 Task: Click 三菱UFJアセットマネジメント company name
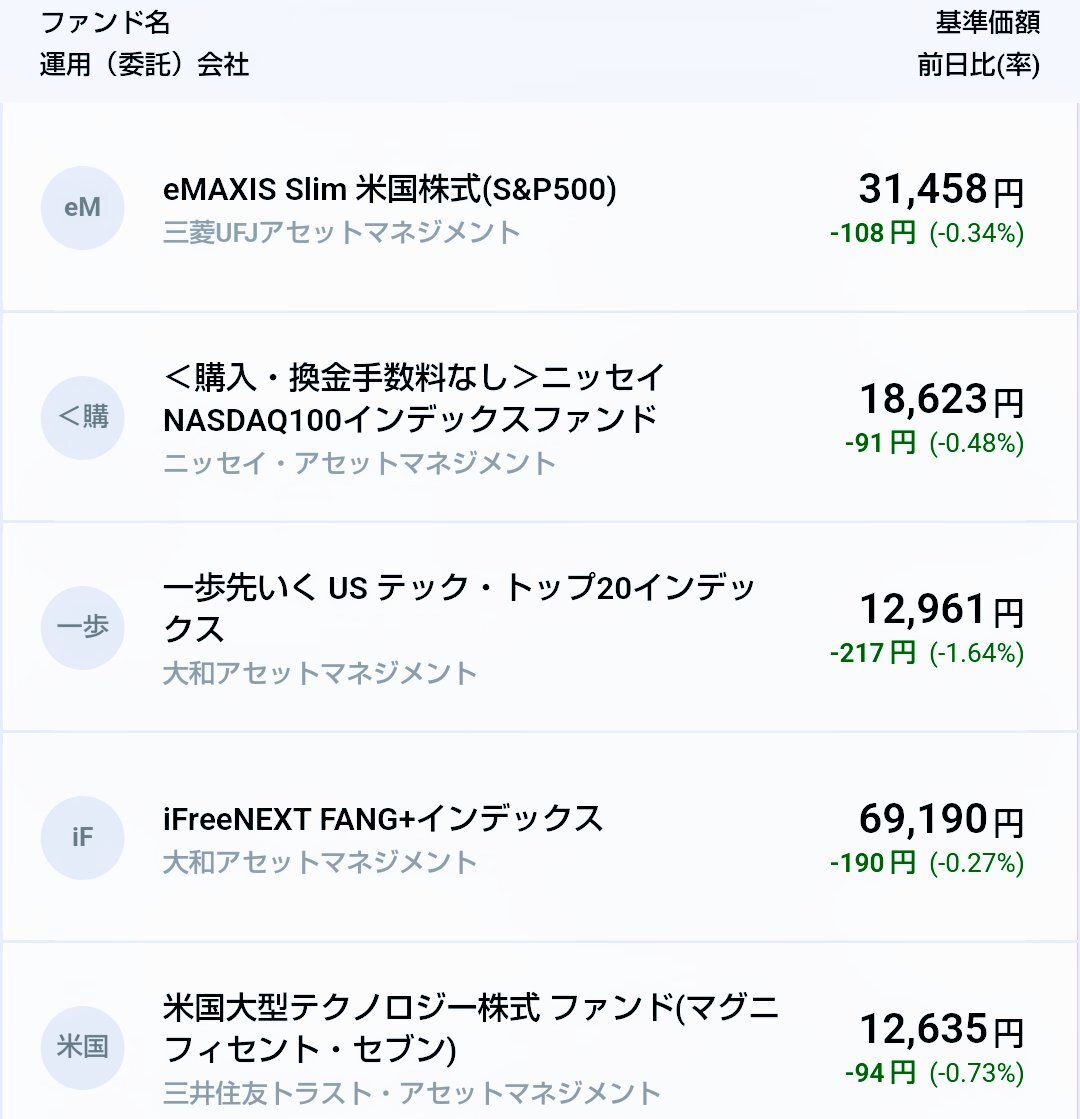(341, 233)
